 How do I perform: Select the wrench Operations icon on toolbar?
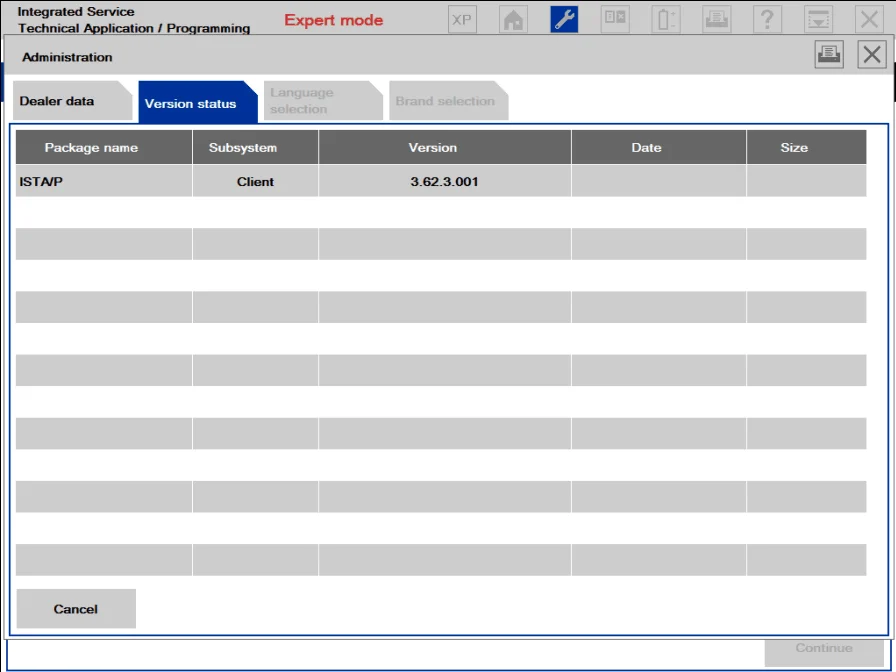point(563,18)
